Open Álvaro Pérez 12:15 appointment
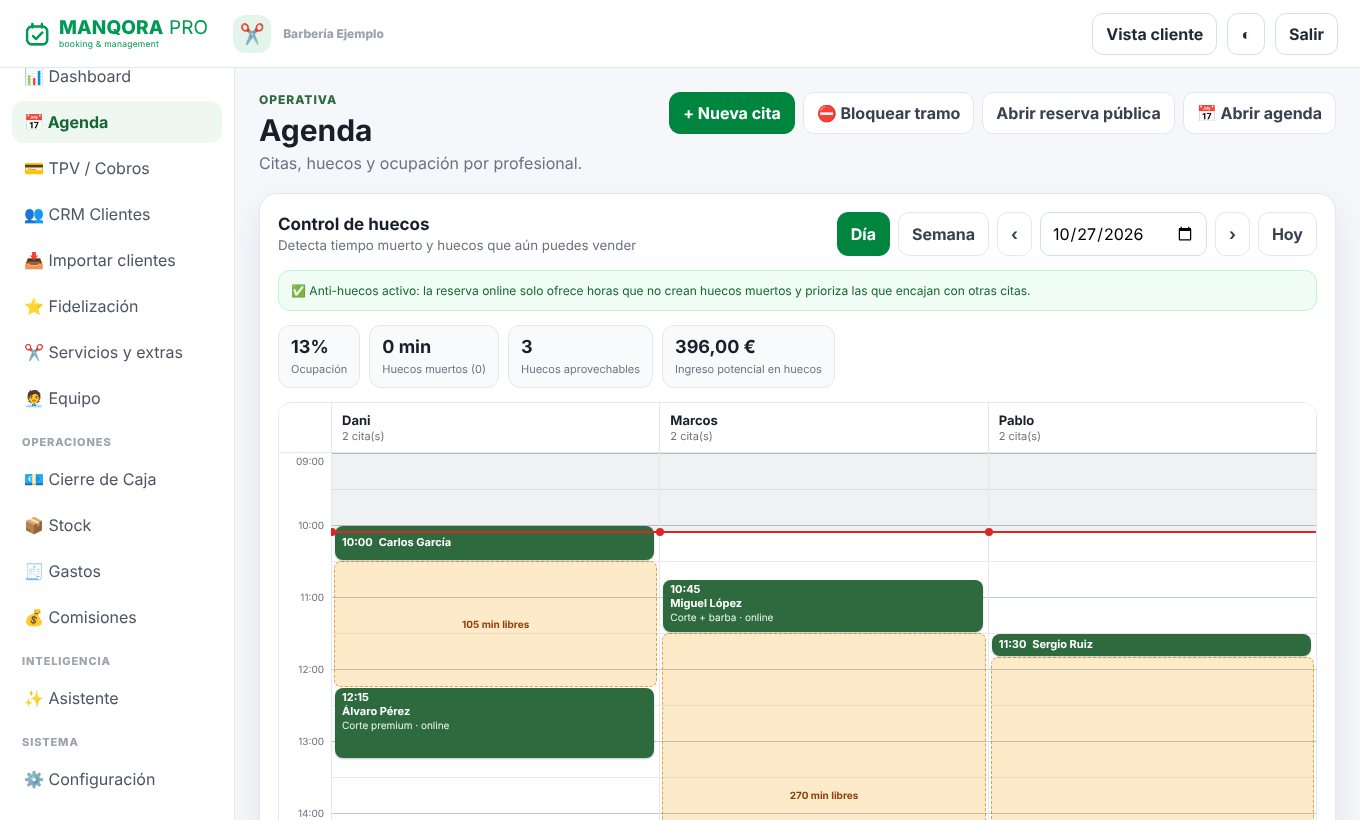Image resolution: width=1360 pixels, height=820 pixels. (494, 723)
